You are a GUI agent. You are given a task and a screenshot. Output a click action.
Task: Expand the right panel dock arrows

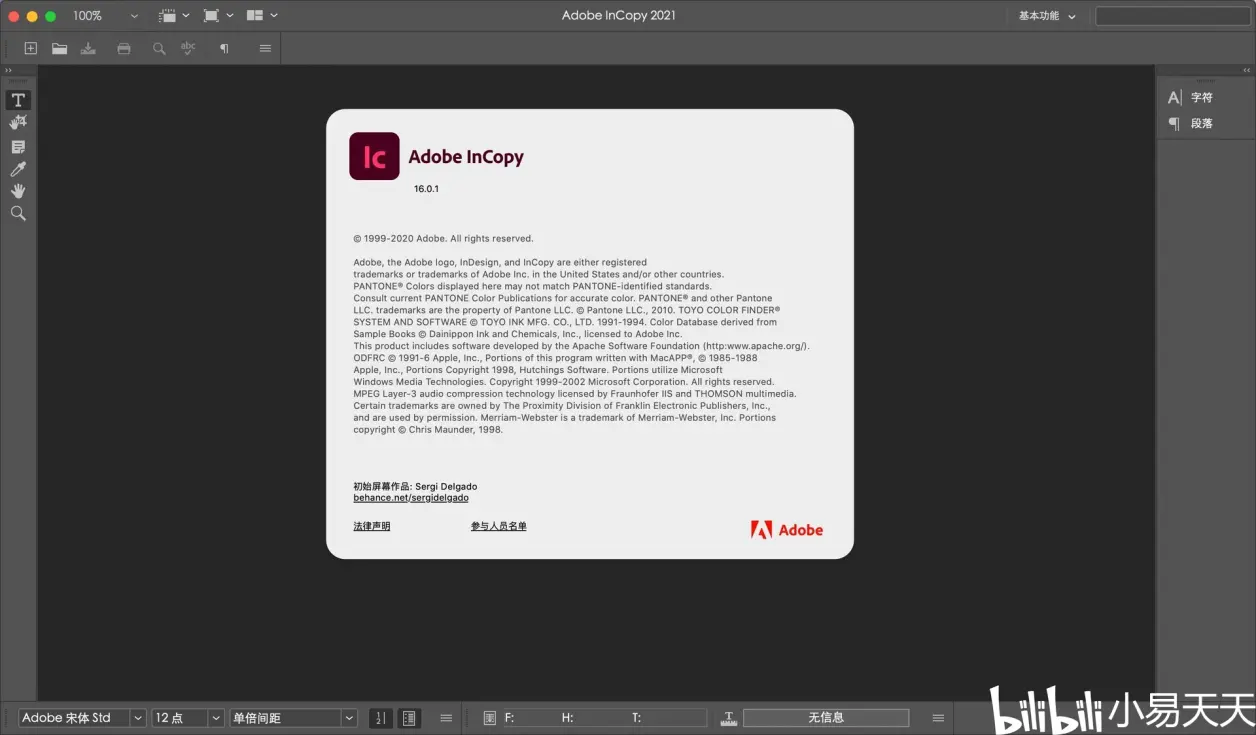click(x=1246, y=70)
